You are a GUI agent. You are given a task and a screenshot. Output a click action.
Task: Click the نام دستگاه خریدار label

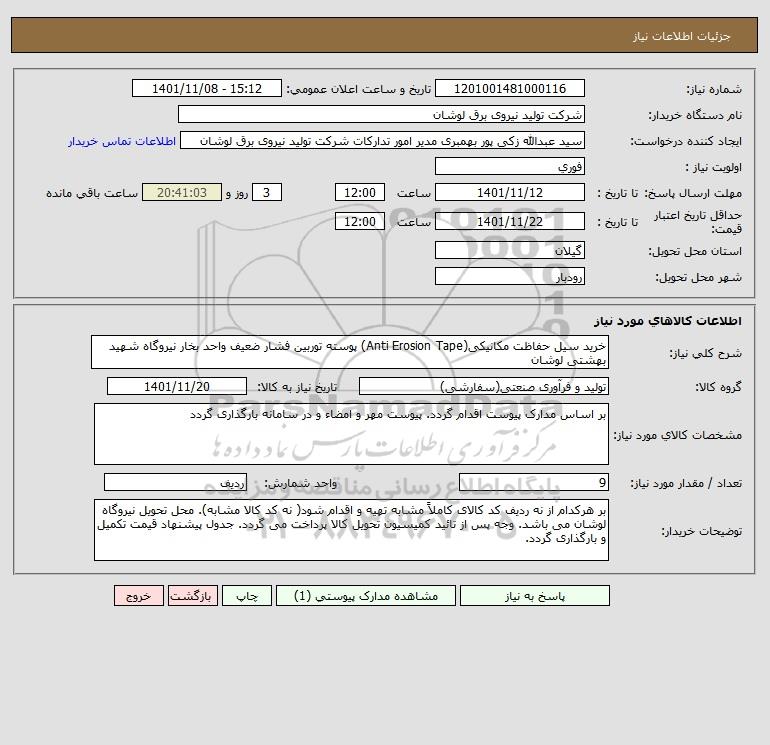pos(695,115)
